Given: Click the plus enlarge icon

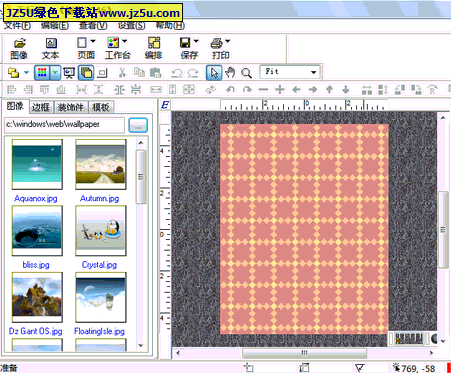Looking at the screenshot, I should pos(280,89).
